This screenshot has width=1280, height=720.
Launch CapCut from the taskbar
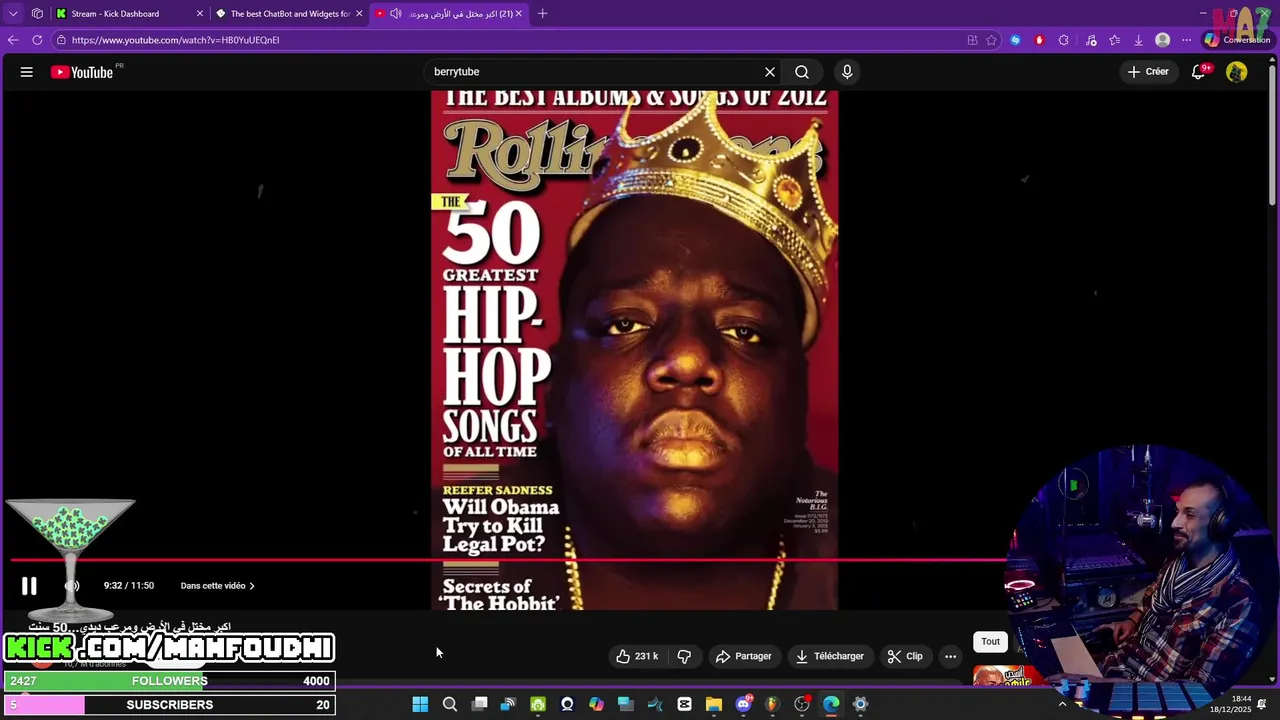coord(684,704)
